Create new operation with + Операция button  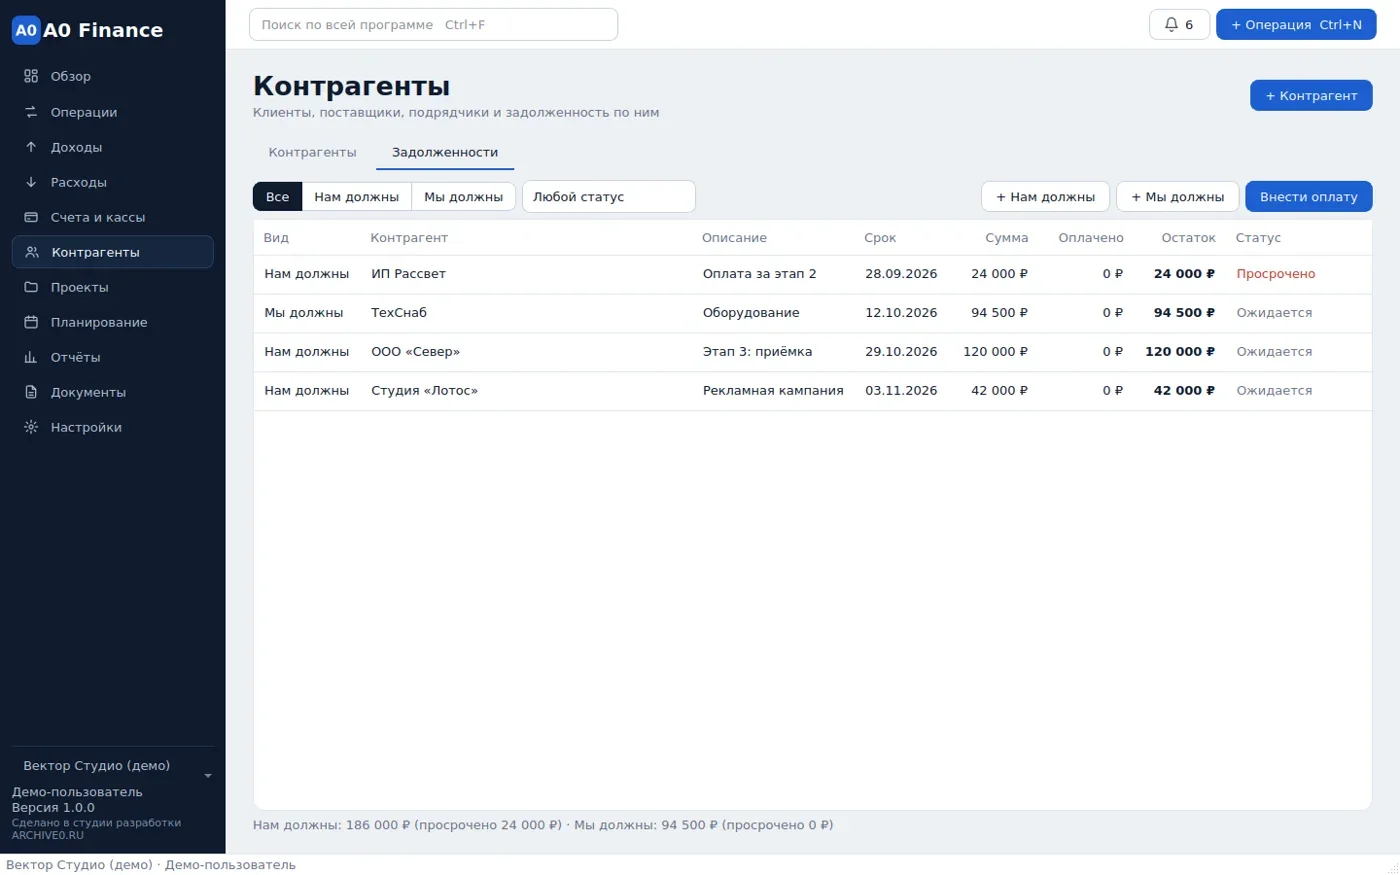[x=1296, y=25]
